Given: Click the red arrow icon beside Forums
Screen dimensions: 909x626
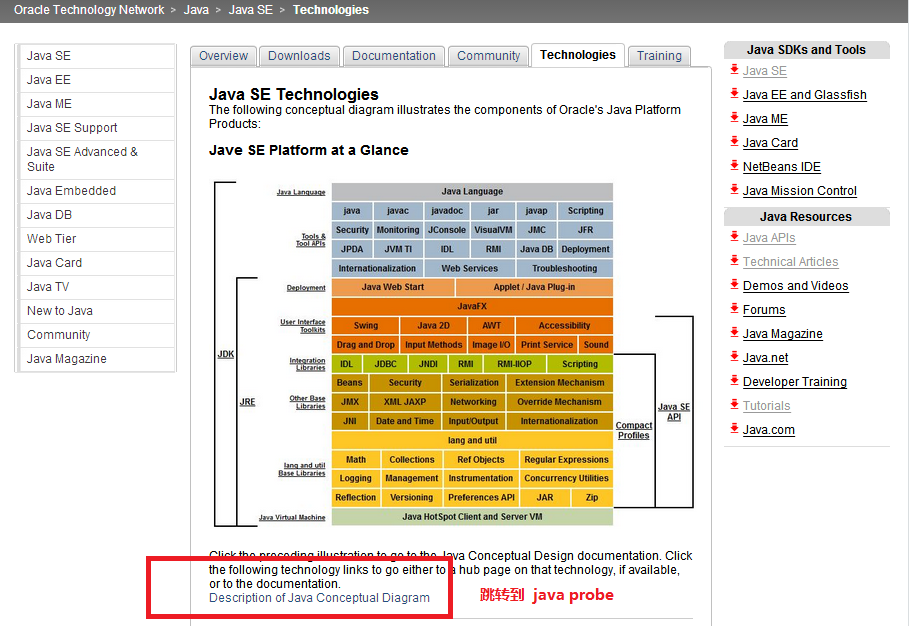Looking at the screenshot, I should pos(734,308).
